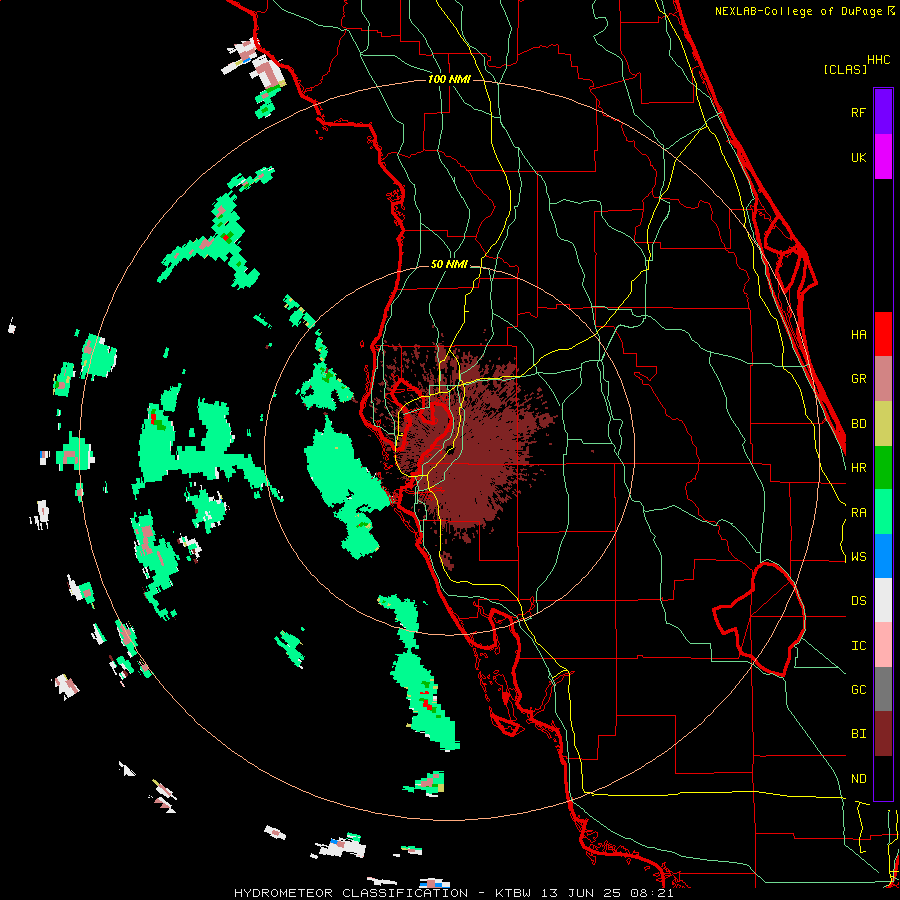The height and width of the screenshot is (900, 900).
Task: Click the GR legend label
Action: (x=858, y=379)
